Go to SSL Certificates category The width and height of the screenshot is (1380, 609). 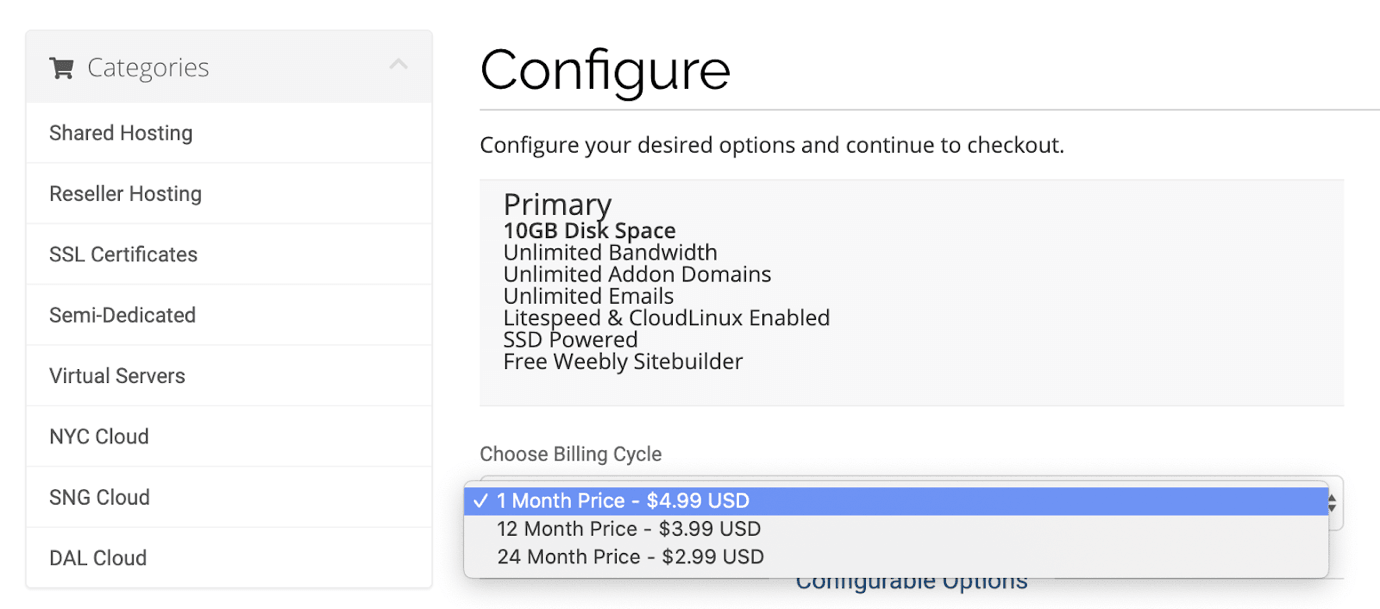pyautogui.click(x=229, y=255)
